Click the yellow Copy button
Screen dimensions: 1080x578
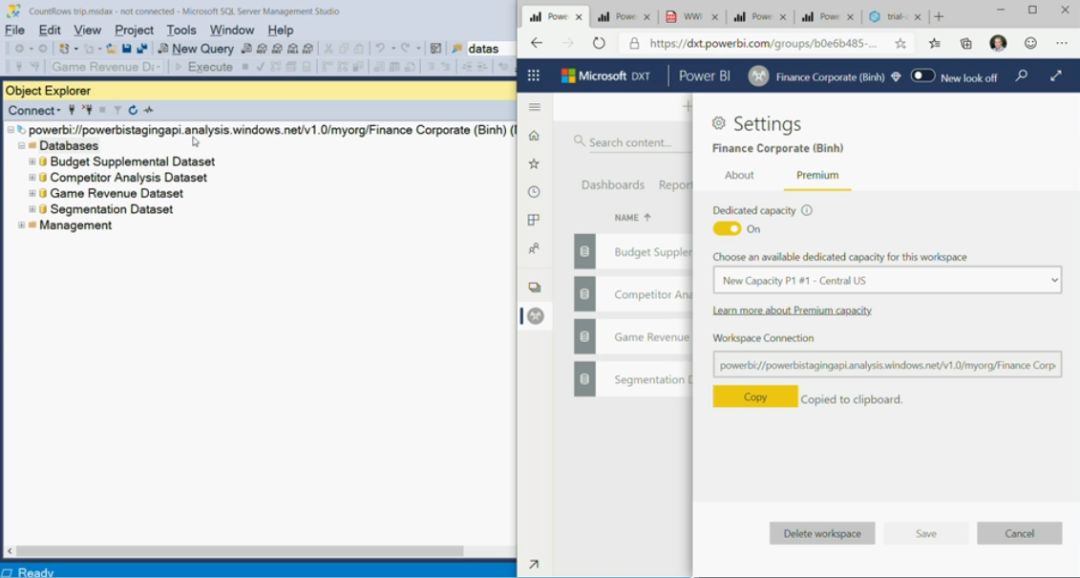click(755, 397)
